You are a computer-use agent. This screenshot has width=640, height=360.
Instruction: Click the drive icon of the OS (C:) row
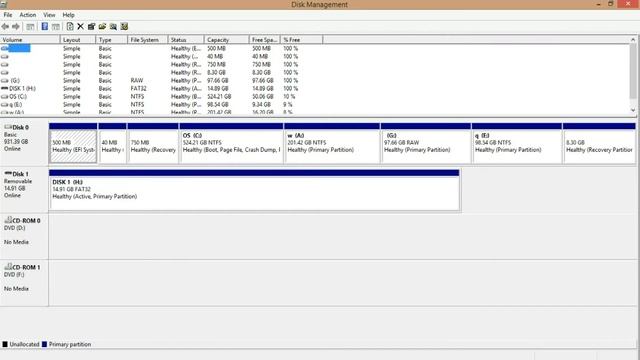(4, 97)
